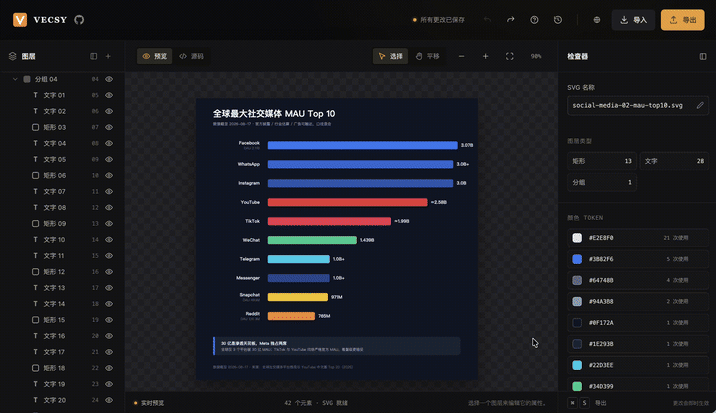Toggle visibility of 文字 16
Viewport: 716px width, 413px height.
(109, 336)
